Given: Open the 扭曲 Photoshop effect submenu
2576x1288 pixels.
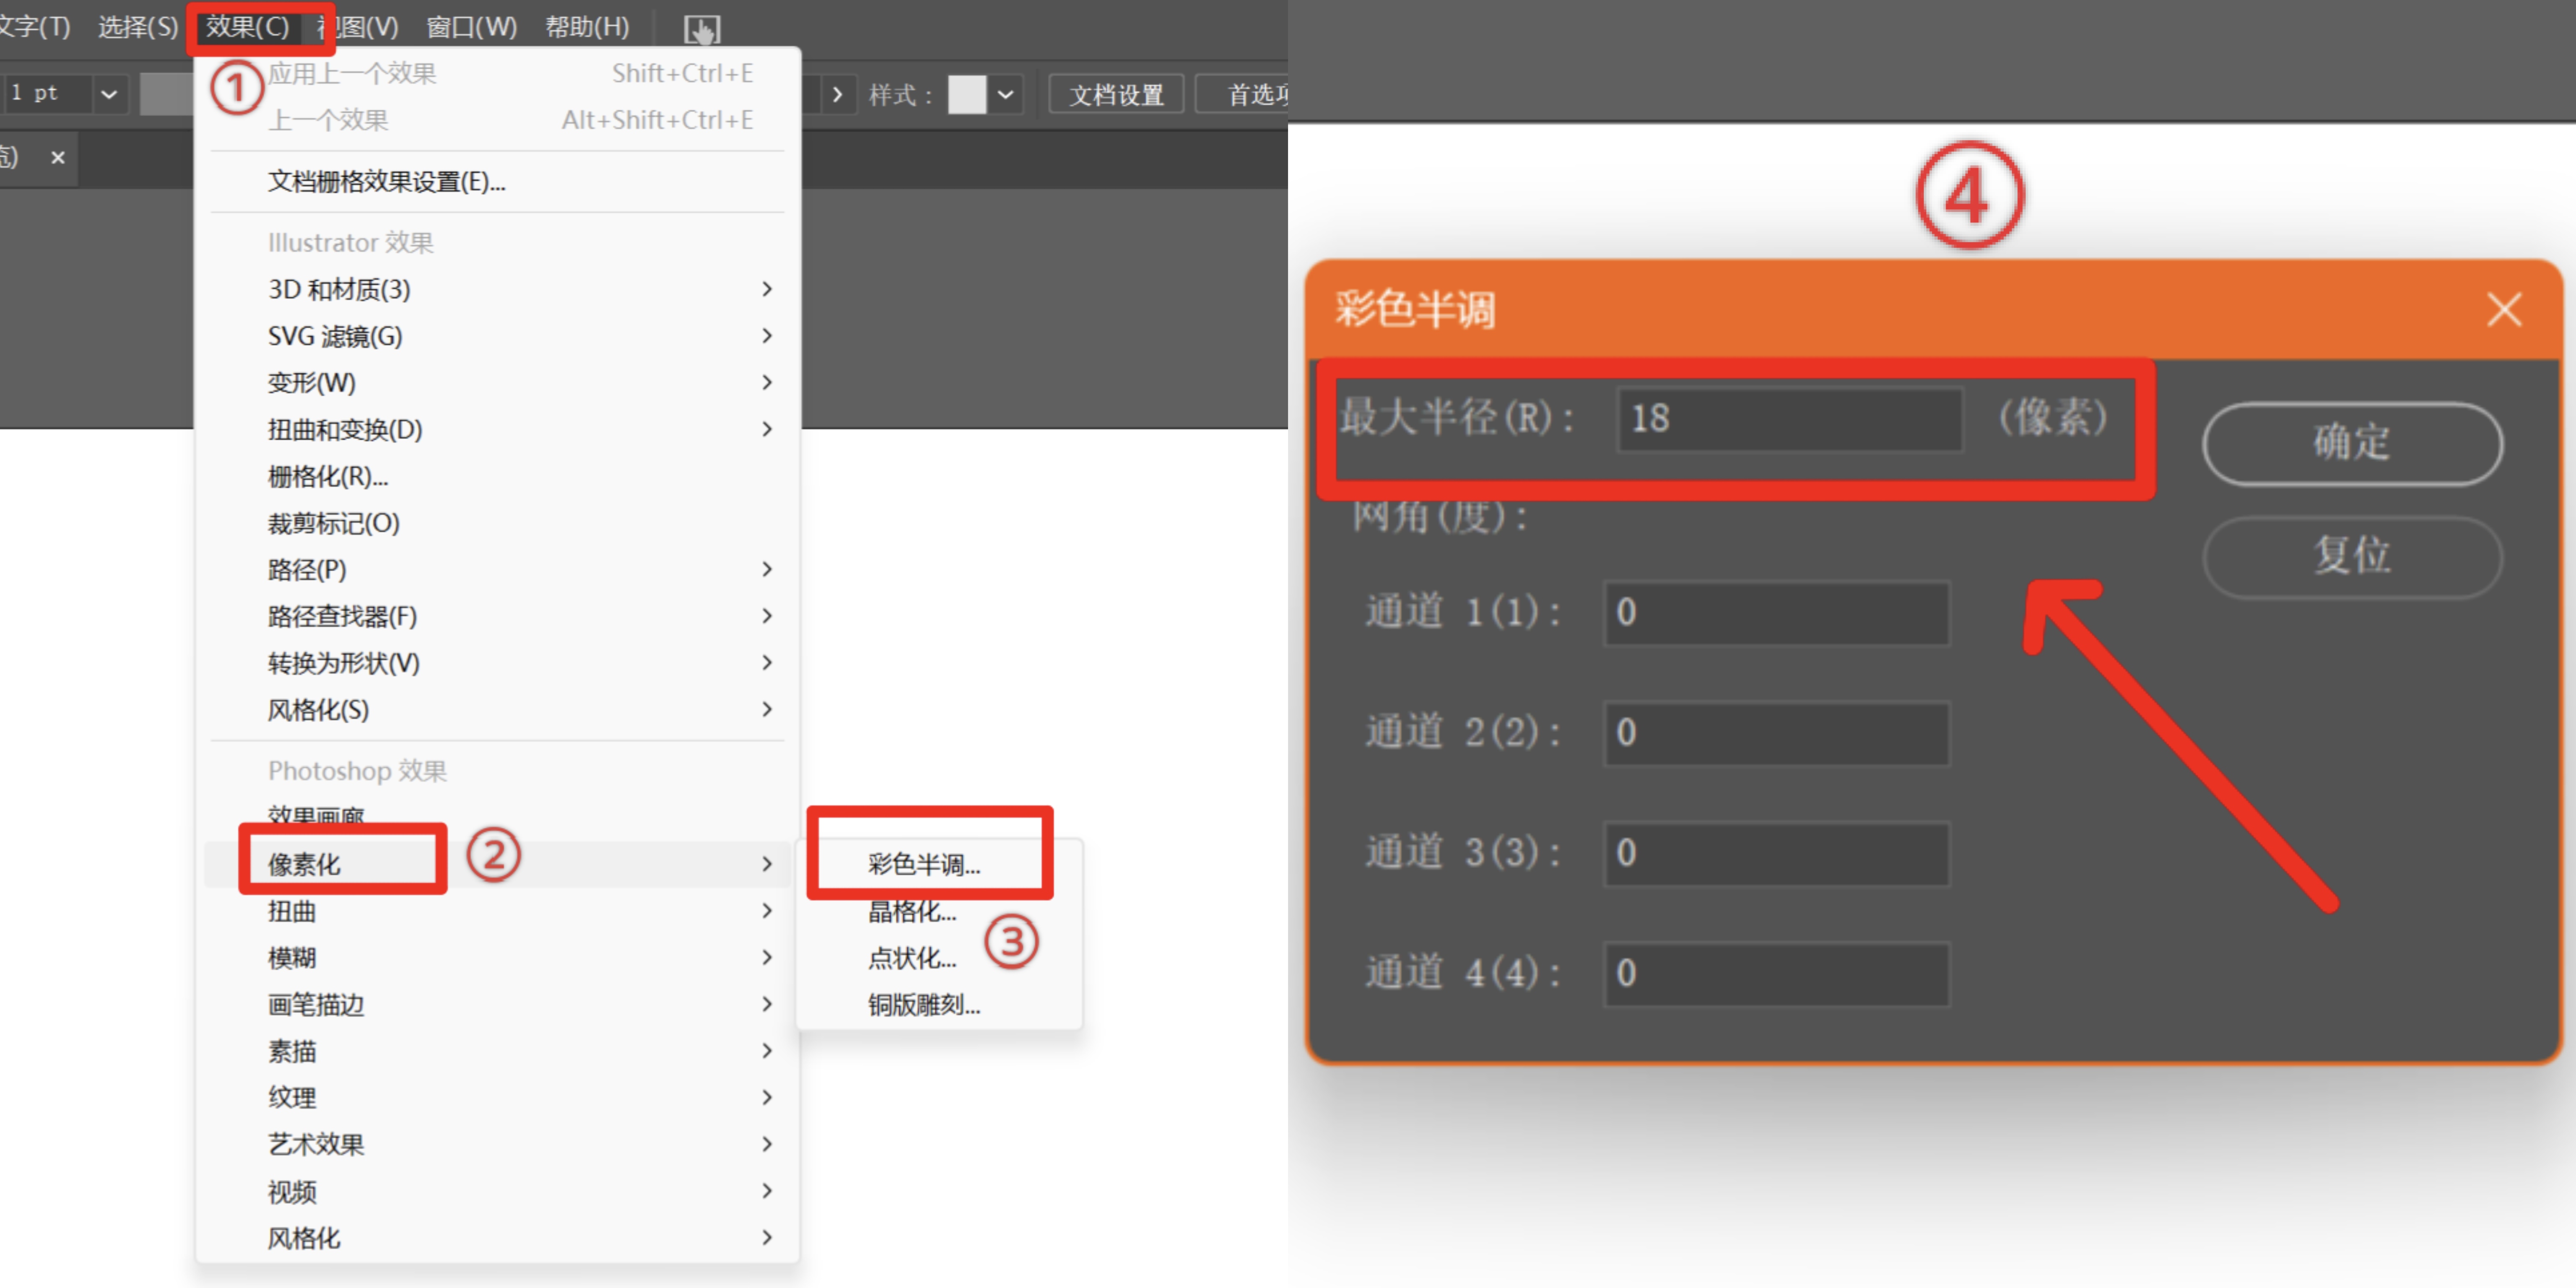Looking at the screenshot, I should point(497,911).
